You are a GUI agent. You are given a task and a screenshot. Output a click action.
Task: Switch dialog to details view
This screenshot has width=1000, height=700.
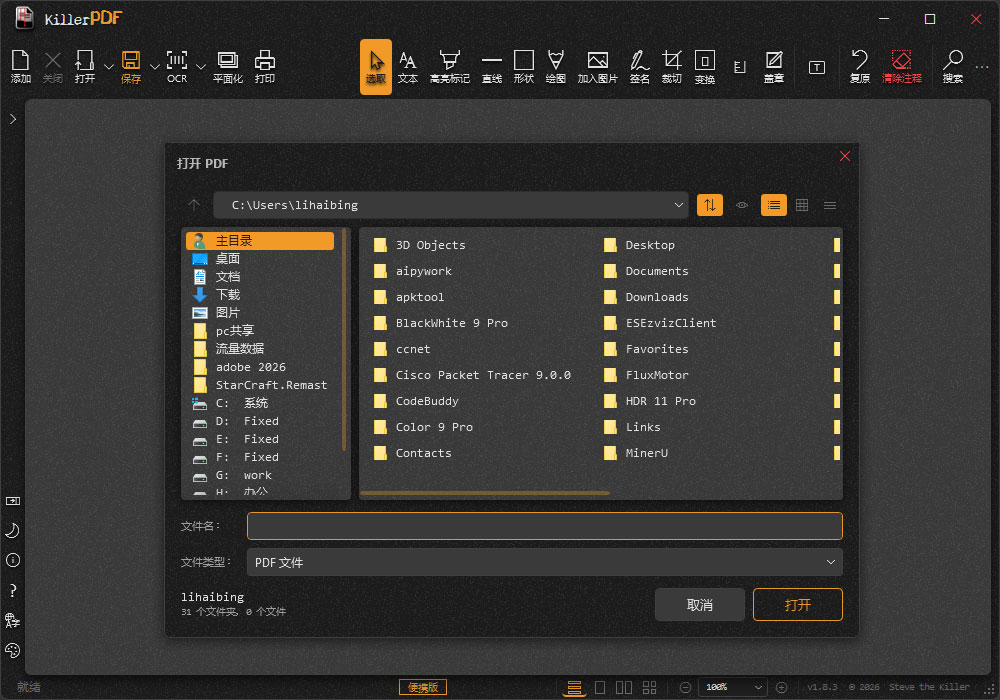[x=830, y=205]
